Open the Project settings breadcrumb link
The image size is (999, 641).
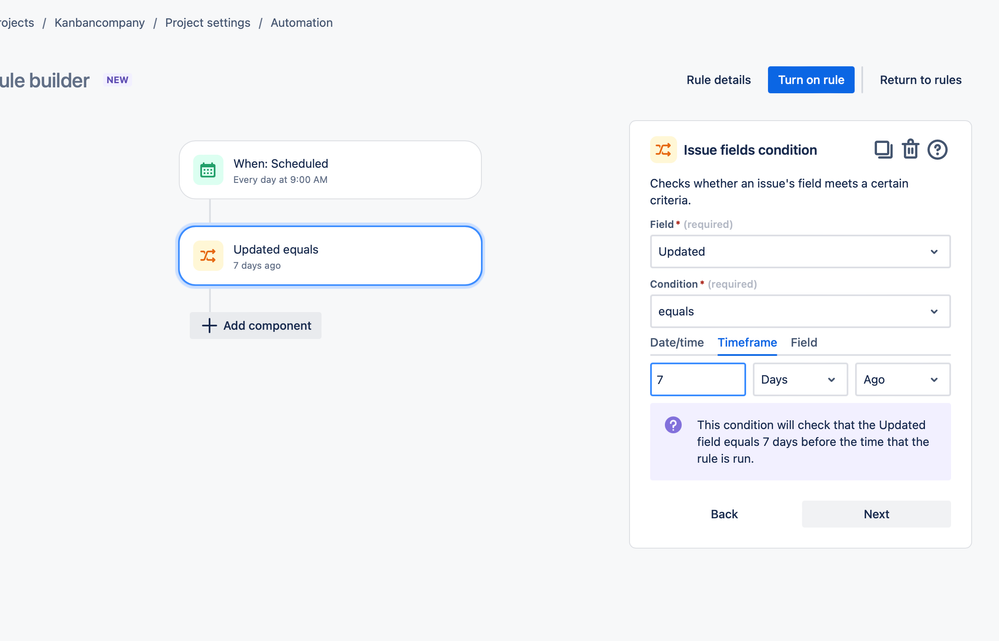coord(208,23)
